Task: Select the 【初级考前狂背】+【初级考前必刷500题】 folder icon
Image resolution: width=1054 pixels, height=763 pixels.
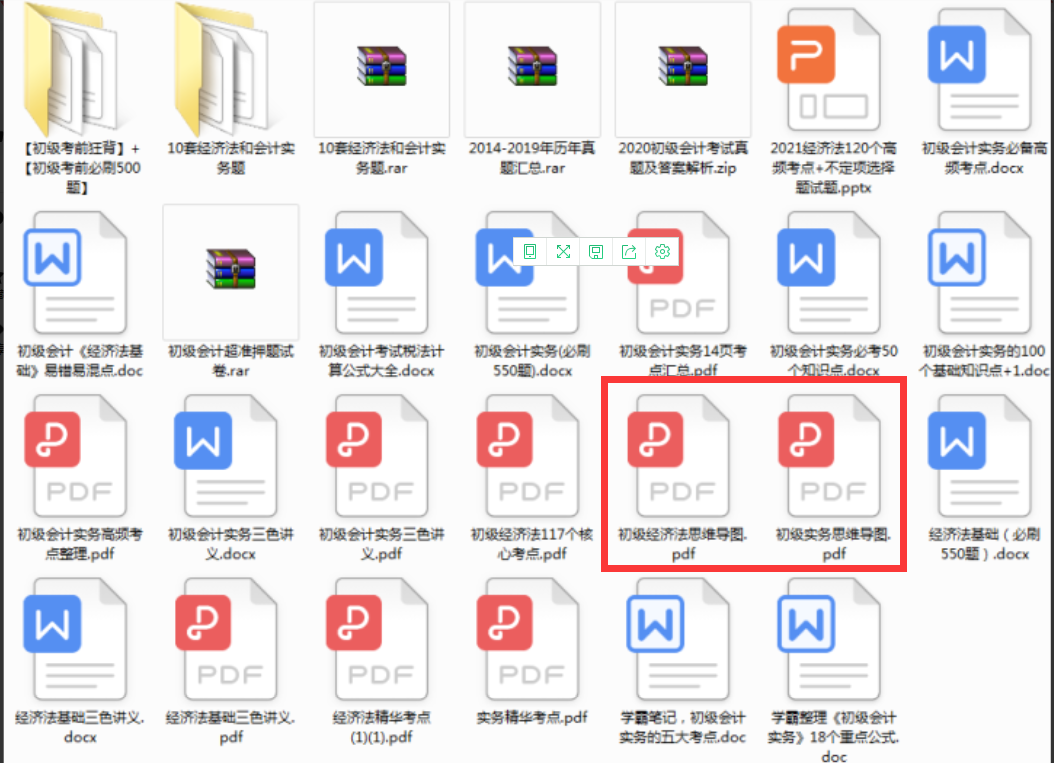Action: click(71, 69)
